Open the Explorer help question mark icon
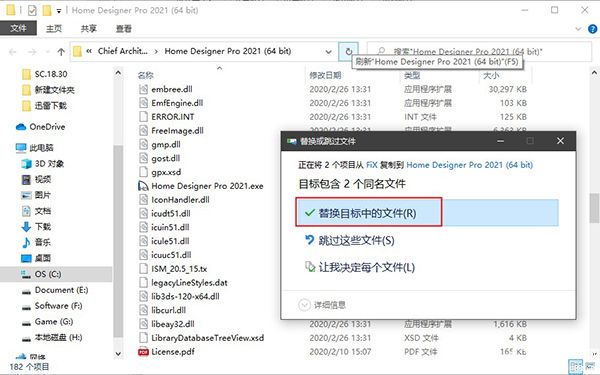 (592, 29)
